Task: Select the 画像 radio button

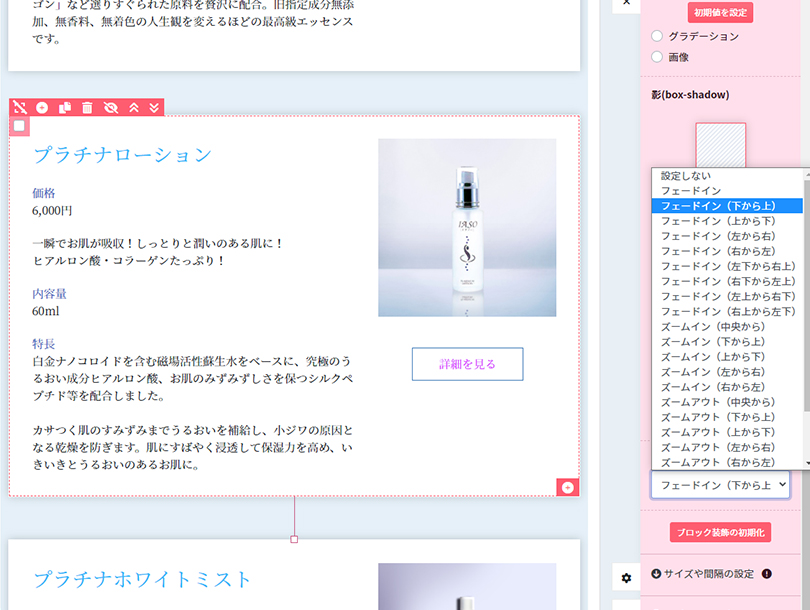Action: point(657,57)
